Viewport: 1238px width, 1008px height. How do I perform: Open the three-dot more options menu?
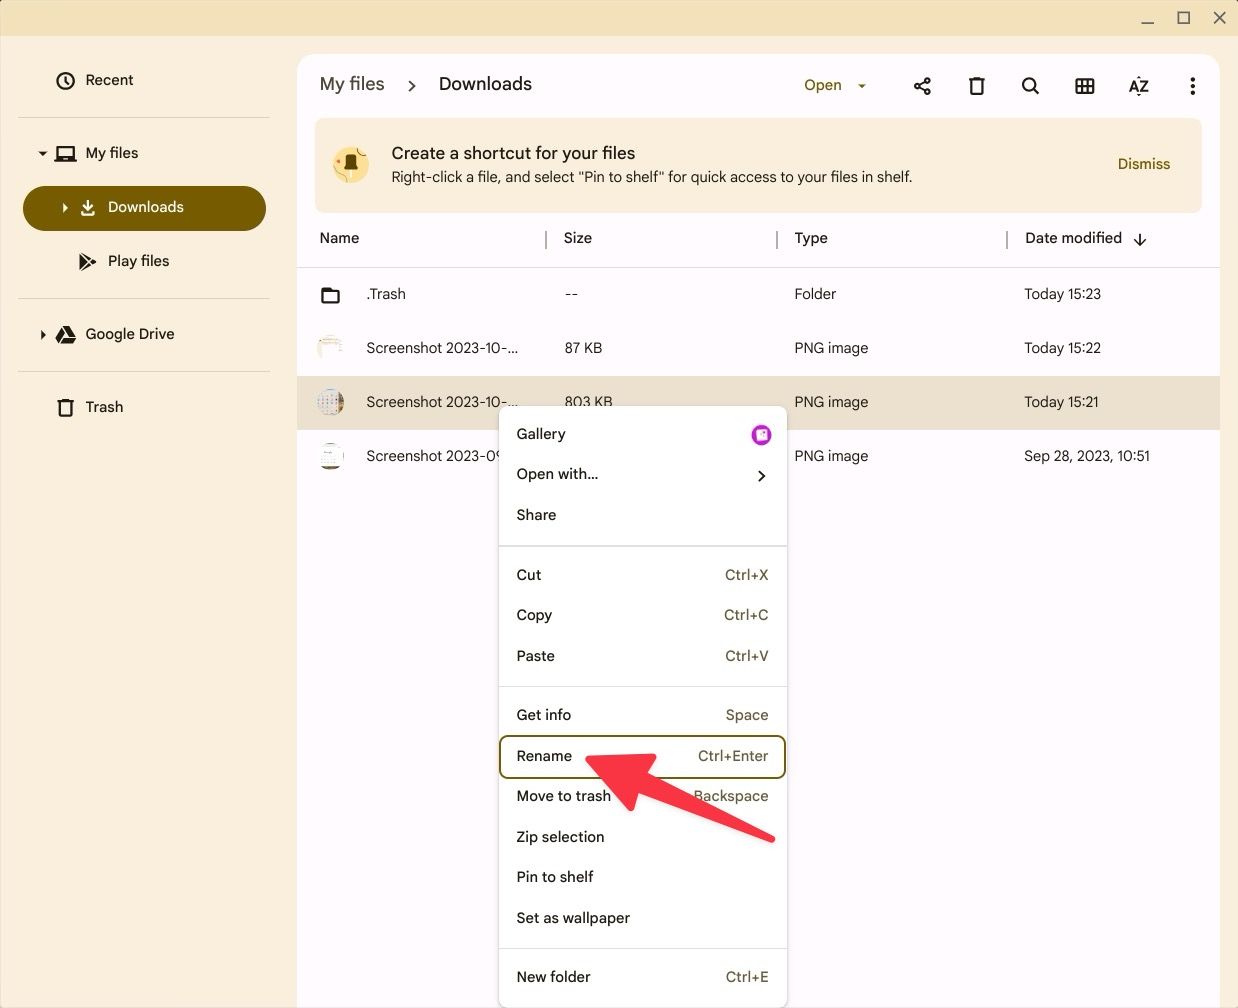pyautogui.click(x=1192, y=86)
